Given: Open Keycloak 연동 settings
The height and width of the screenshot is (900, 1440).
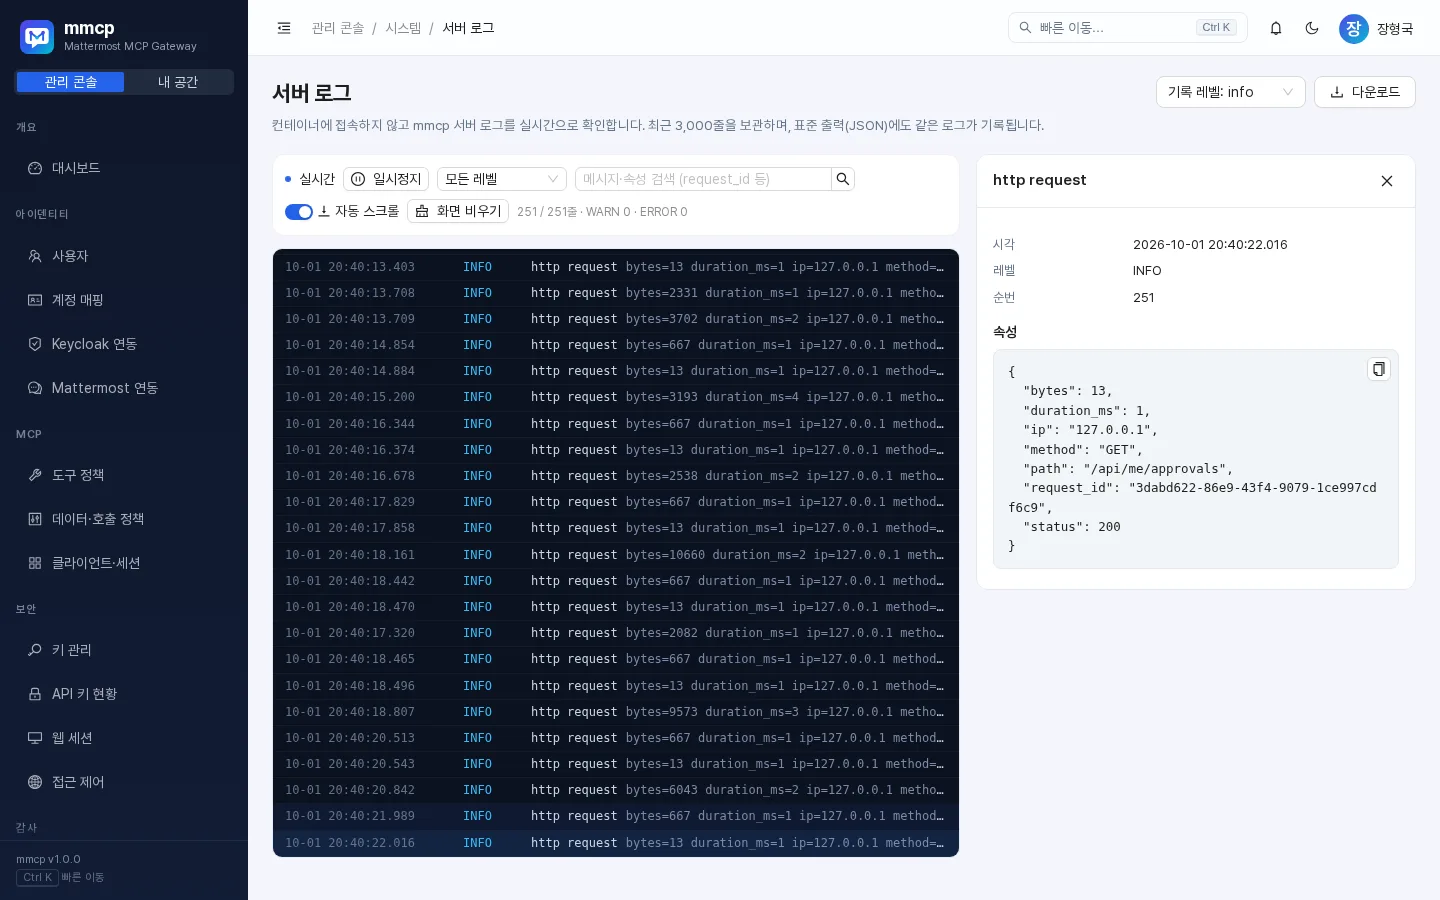Looking at the screenshot, I should point(124,344).
